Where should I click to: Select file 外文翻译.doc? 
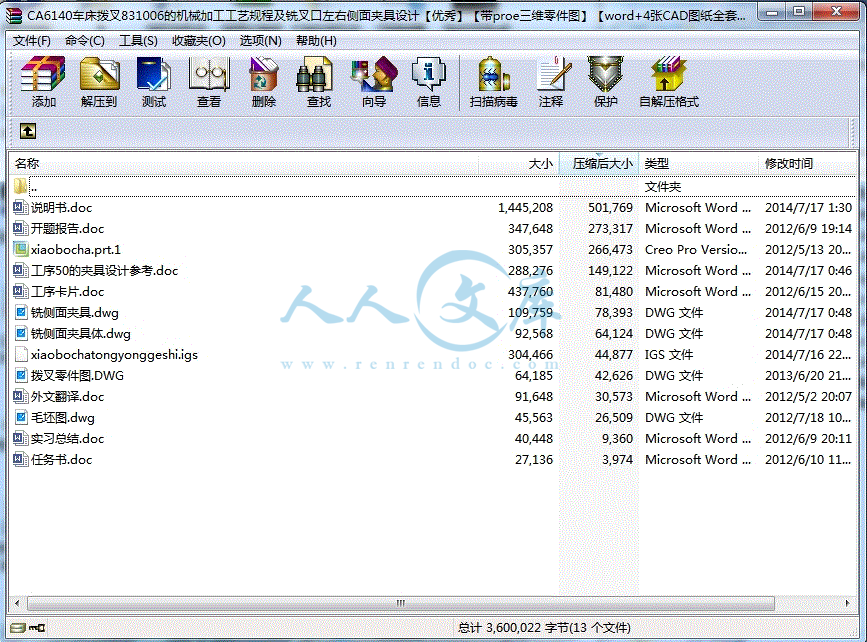(67, 396)
